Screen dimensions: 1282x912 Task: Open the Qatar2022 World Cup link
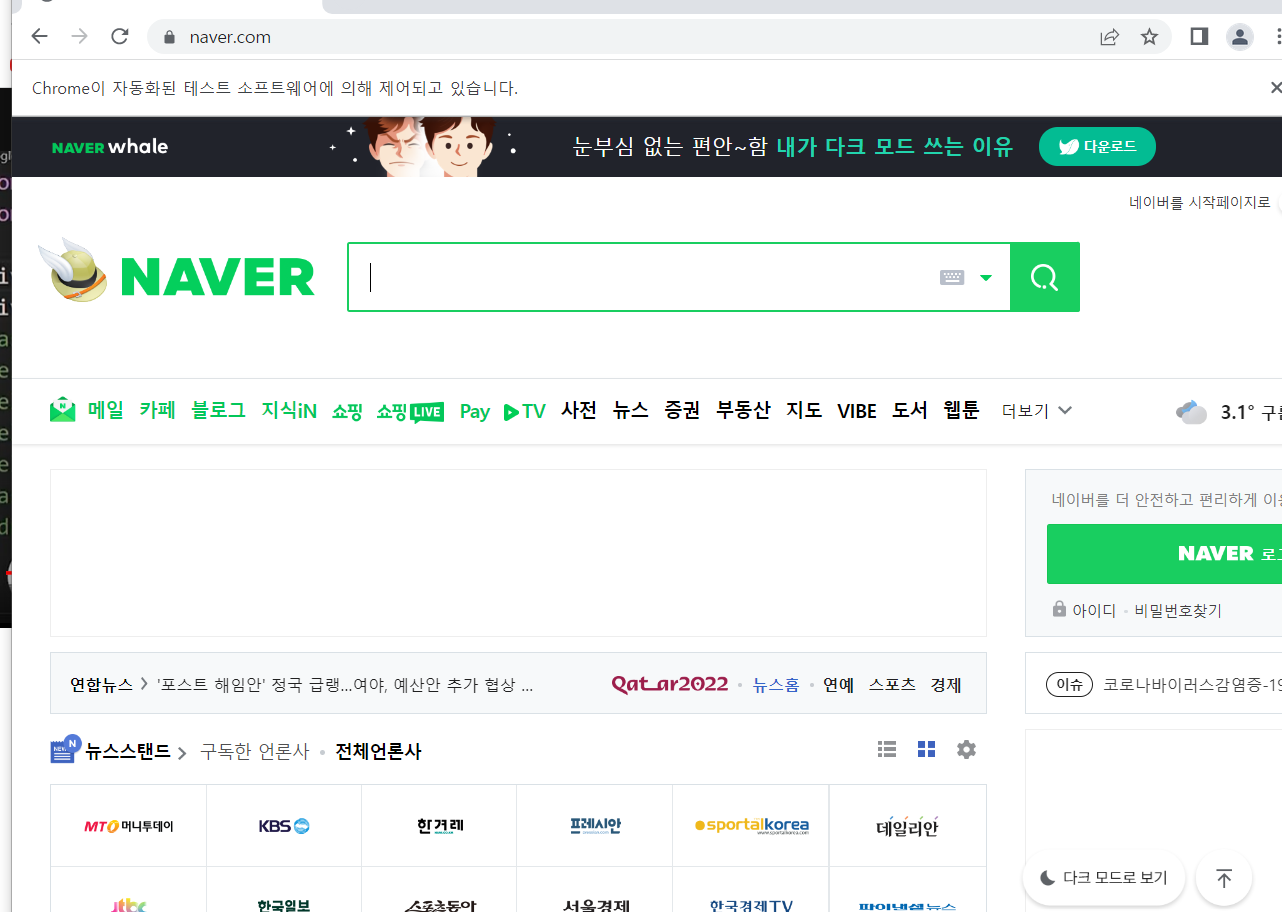pos(670,684)
